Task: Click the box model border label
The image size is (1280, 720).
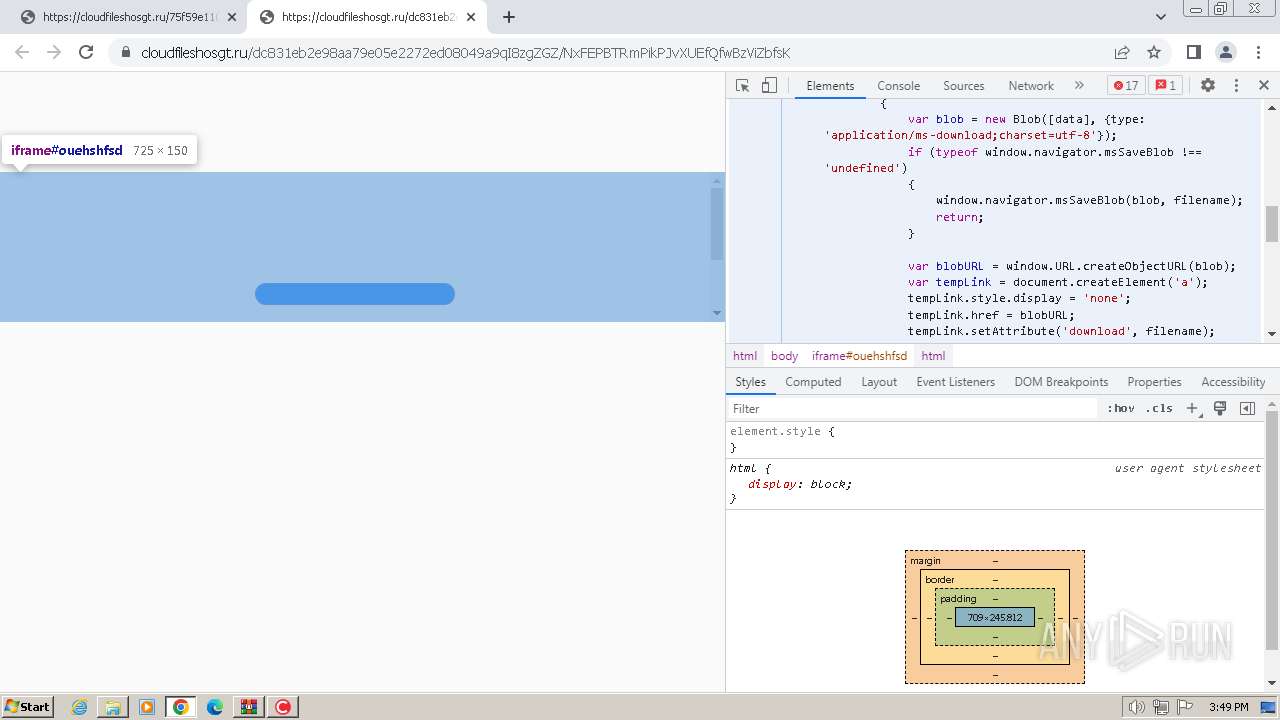Action: pos(940,580)
